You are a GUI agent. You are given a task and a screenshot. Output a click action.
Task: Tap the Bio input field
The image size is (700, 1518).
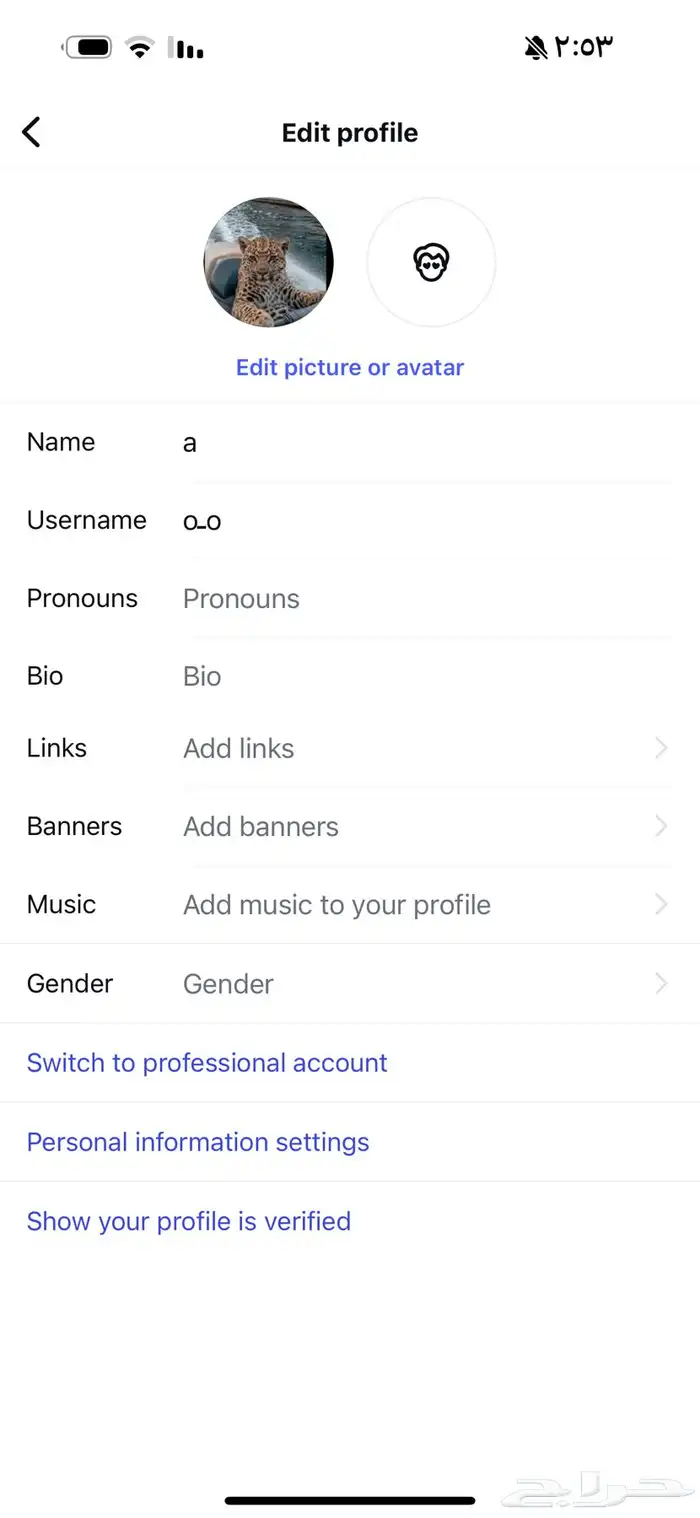pos(427,676)
